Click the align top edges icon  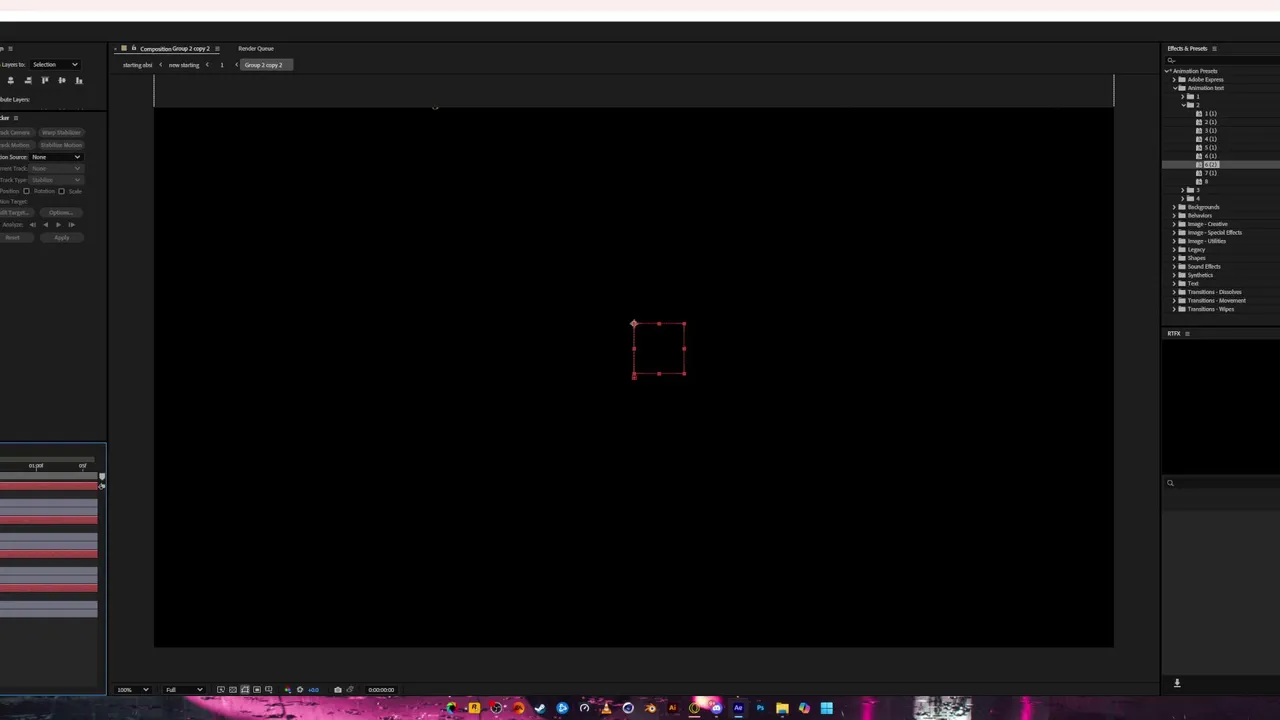tap(45, 80)
